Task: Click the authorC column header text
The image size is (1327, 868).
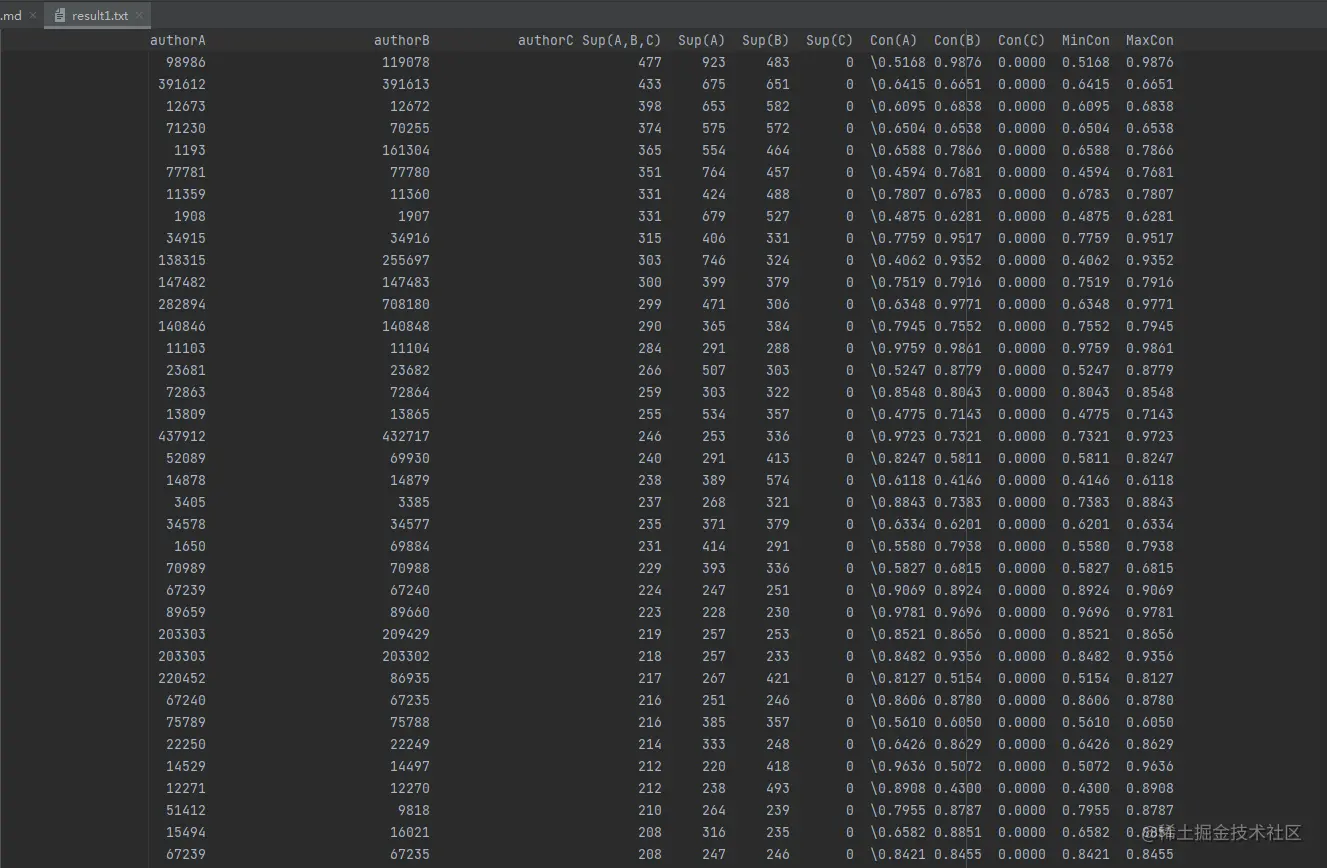Action: 546,40
